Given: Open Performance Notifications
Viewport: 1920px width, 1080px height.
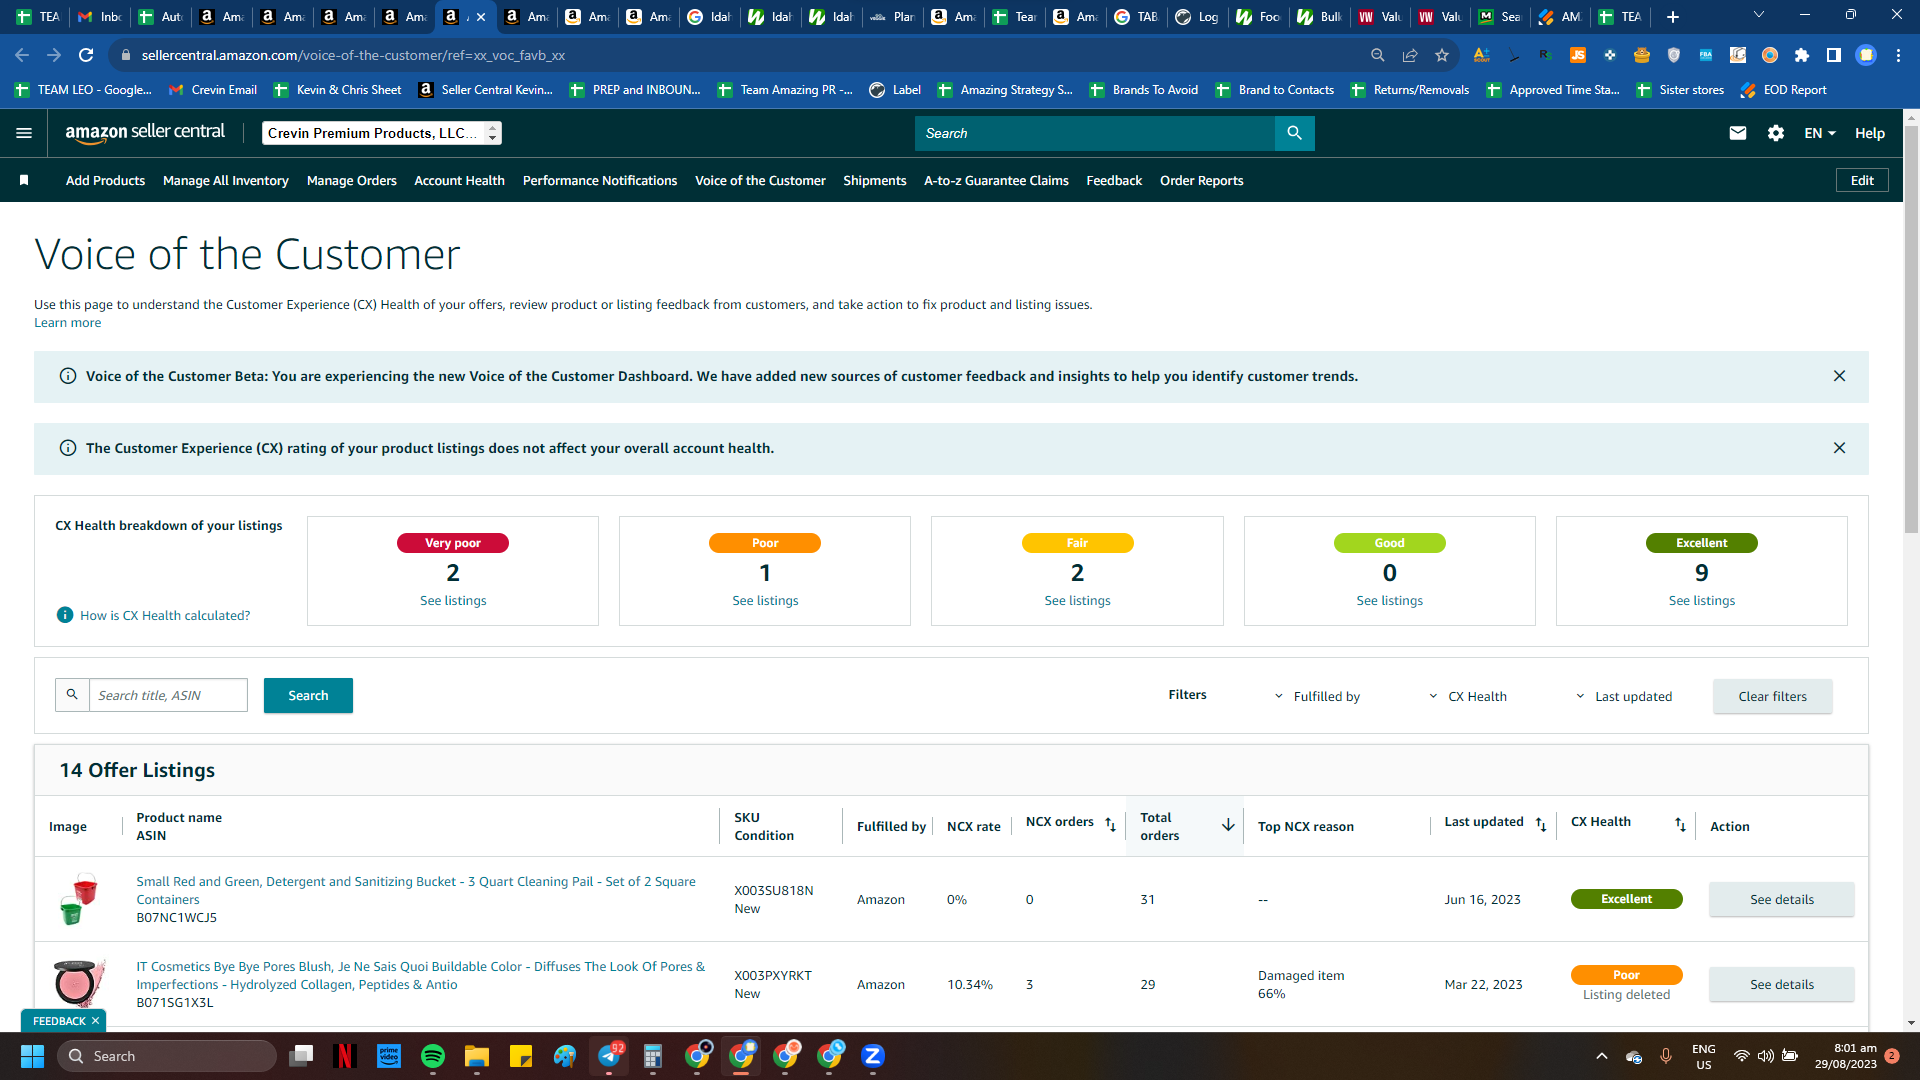Looking at the screenshot, I should tap(600, 180).
